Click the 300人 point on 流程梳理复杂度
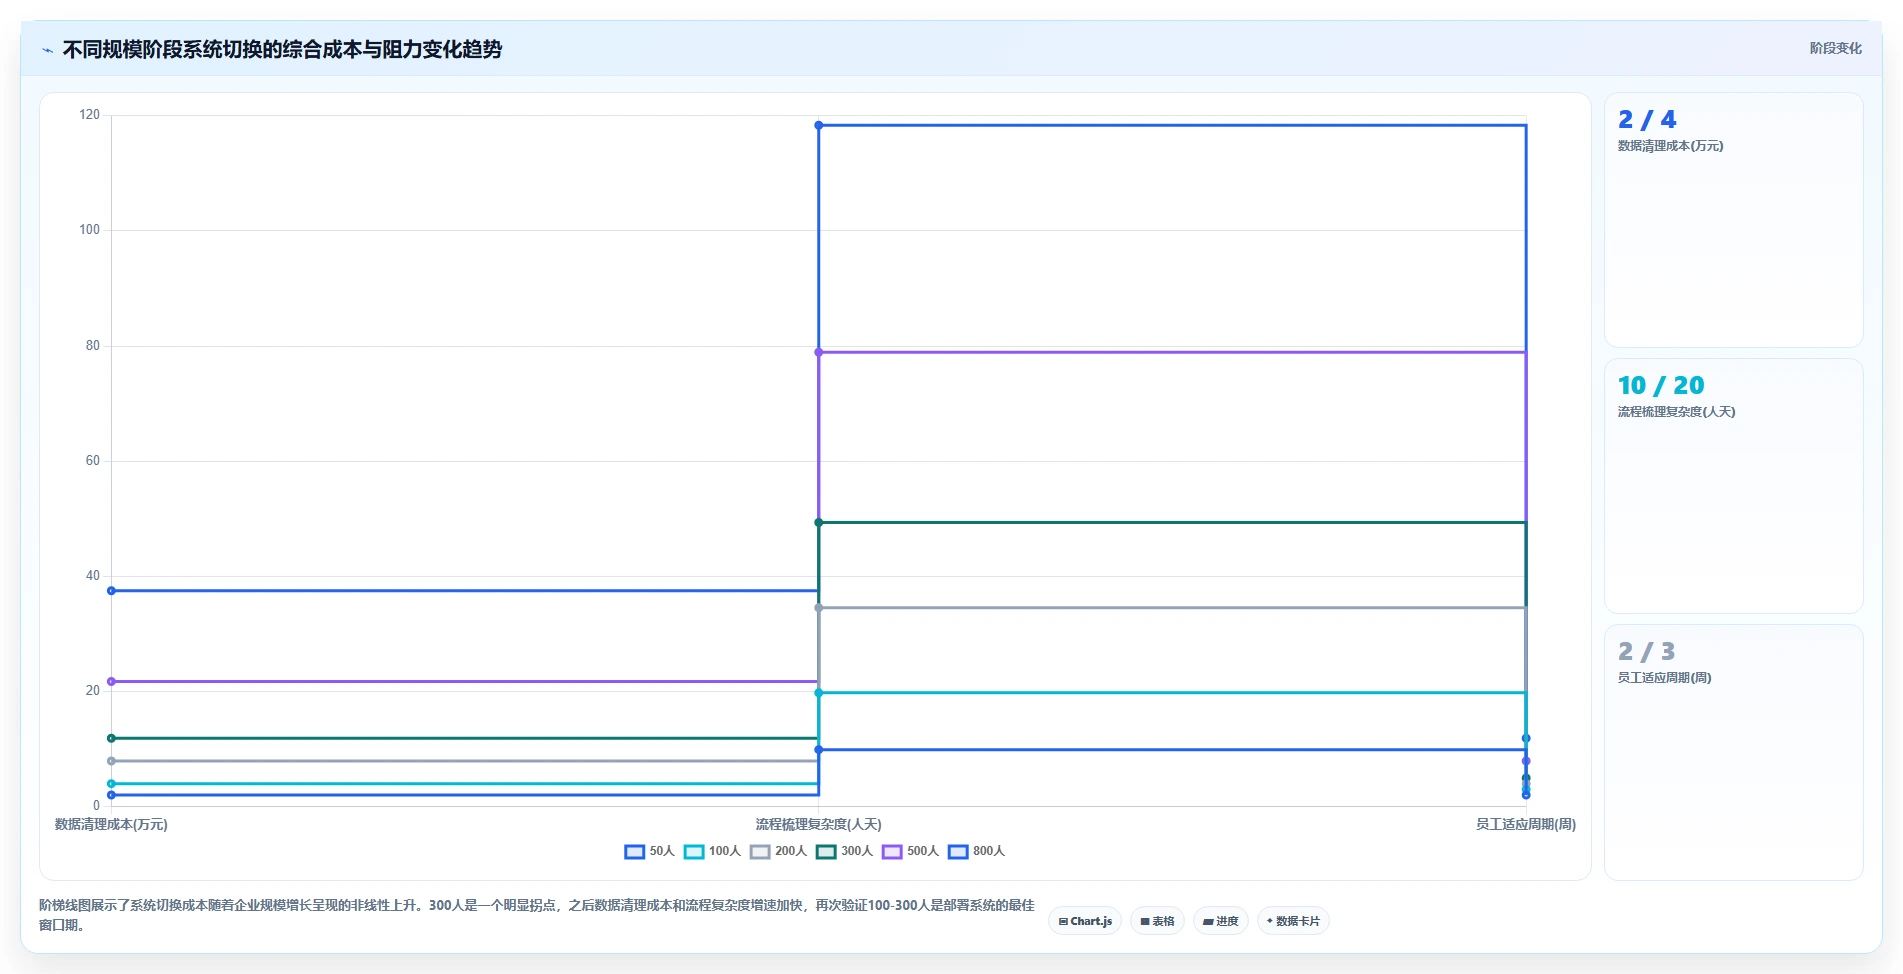 [x=818, y=522]
